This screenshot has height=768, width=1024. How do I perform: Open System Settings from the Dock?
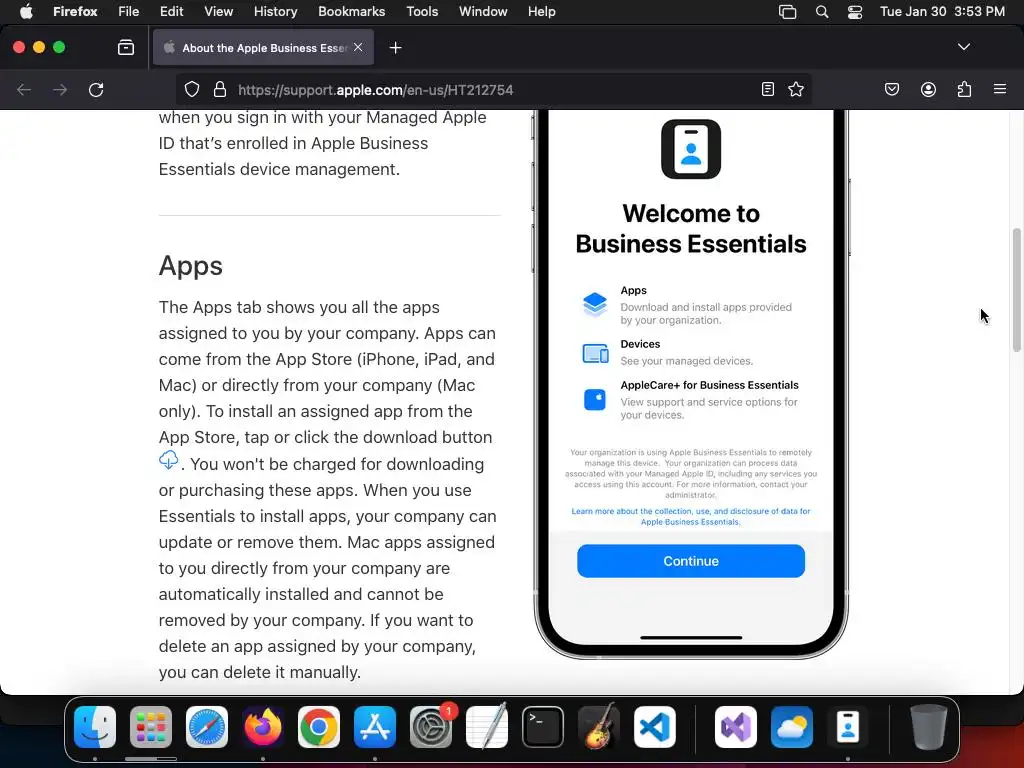[431, 727]
